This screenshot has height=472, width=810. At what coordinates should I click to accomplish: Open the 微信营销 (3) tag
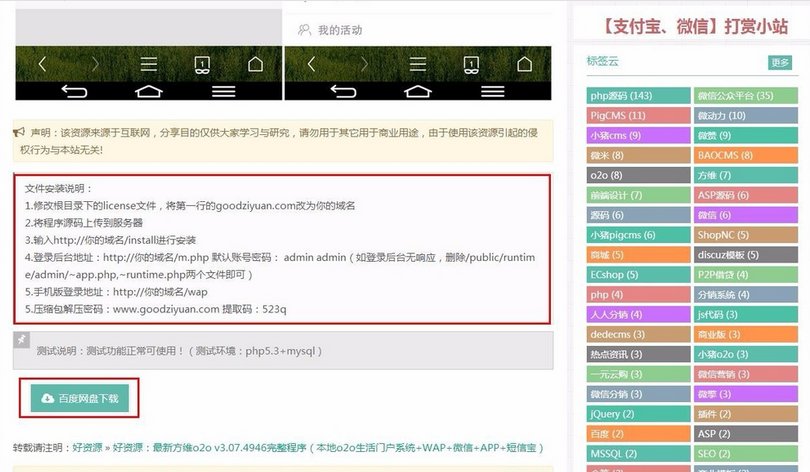(746, 374)
